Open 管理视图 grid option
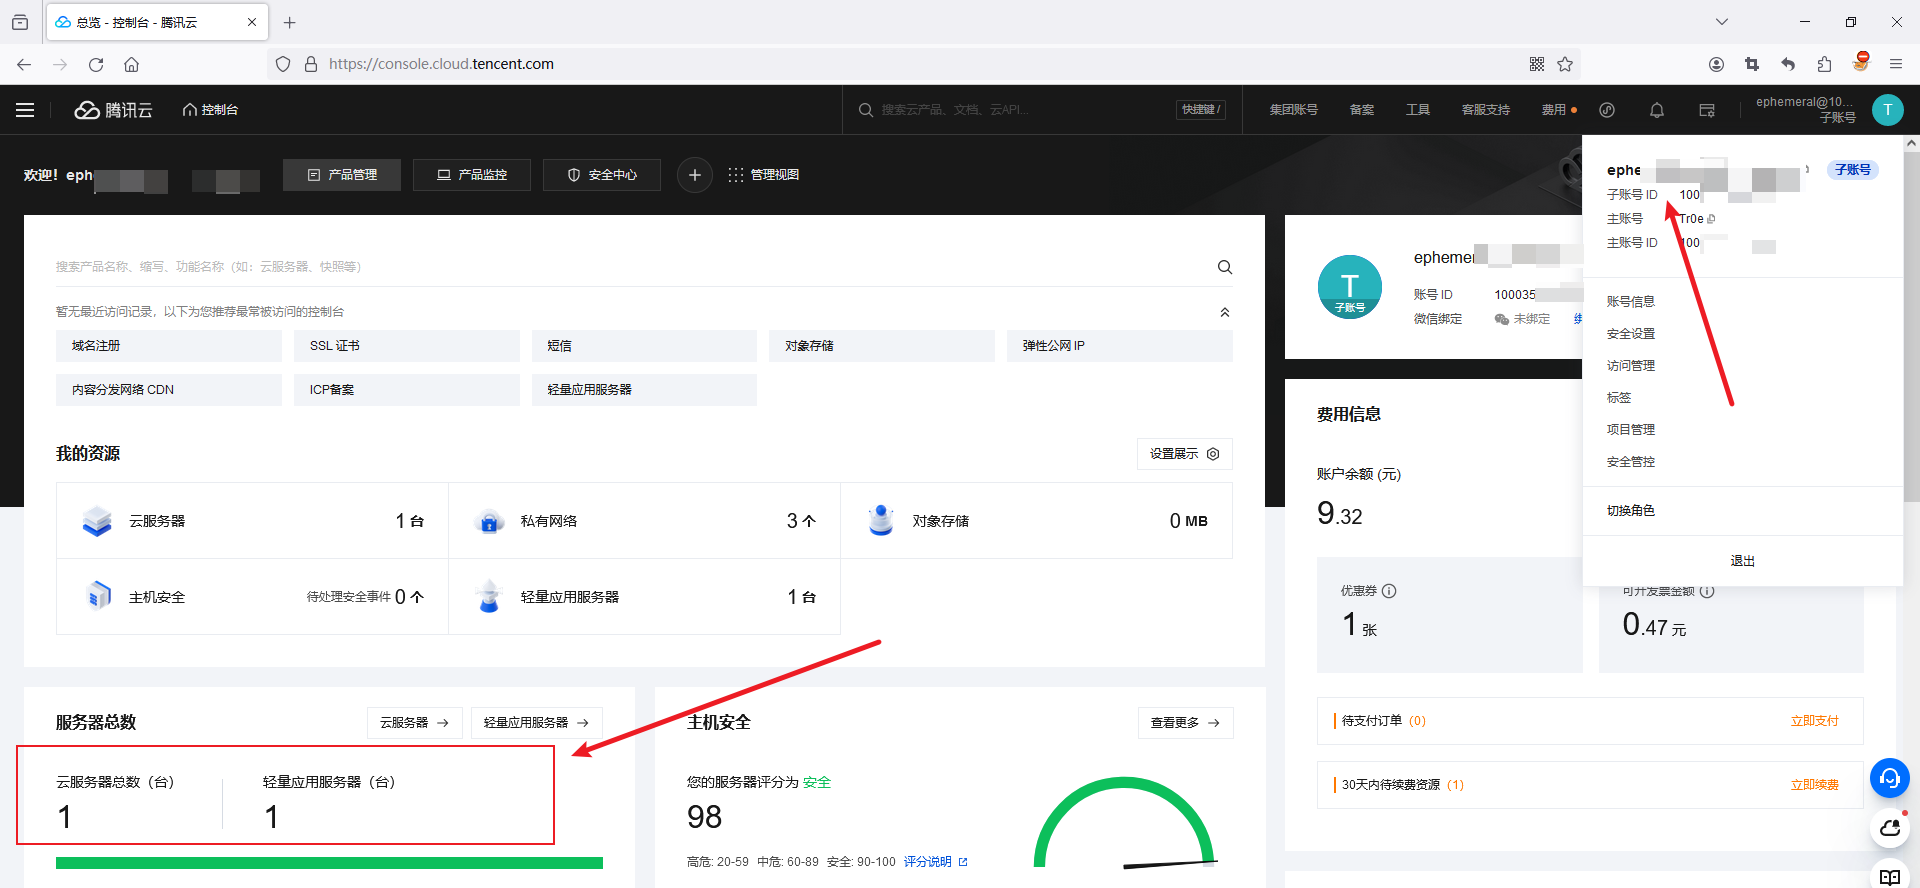The width and height of the screenshot is (1920, 888). (x=764, y=174)
